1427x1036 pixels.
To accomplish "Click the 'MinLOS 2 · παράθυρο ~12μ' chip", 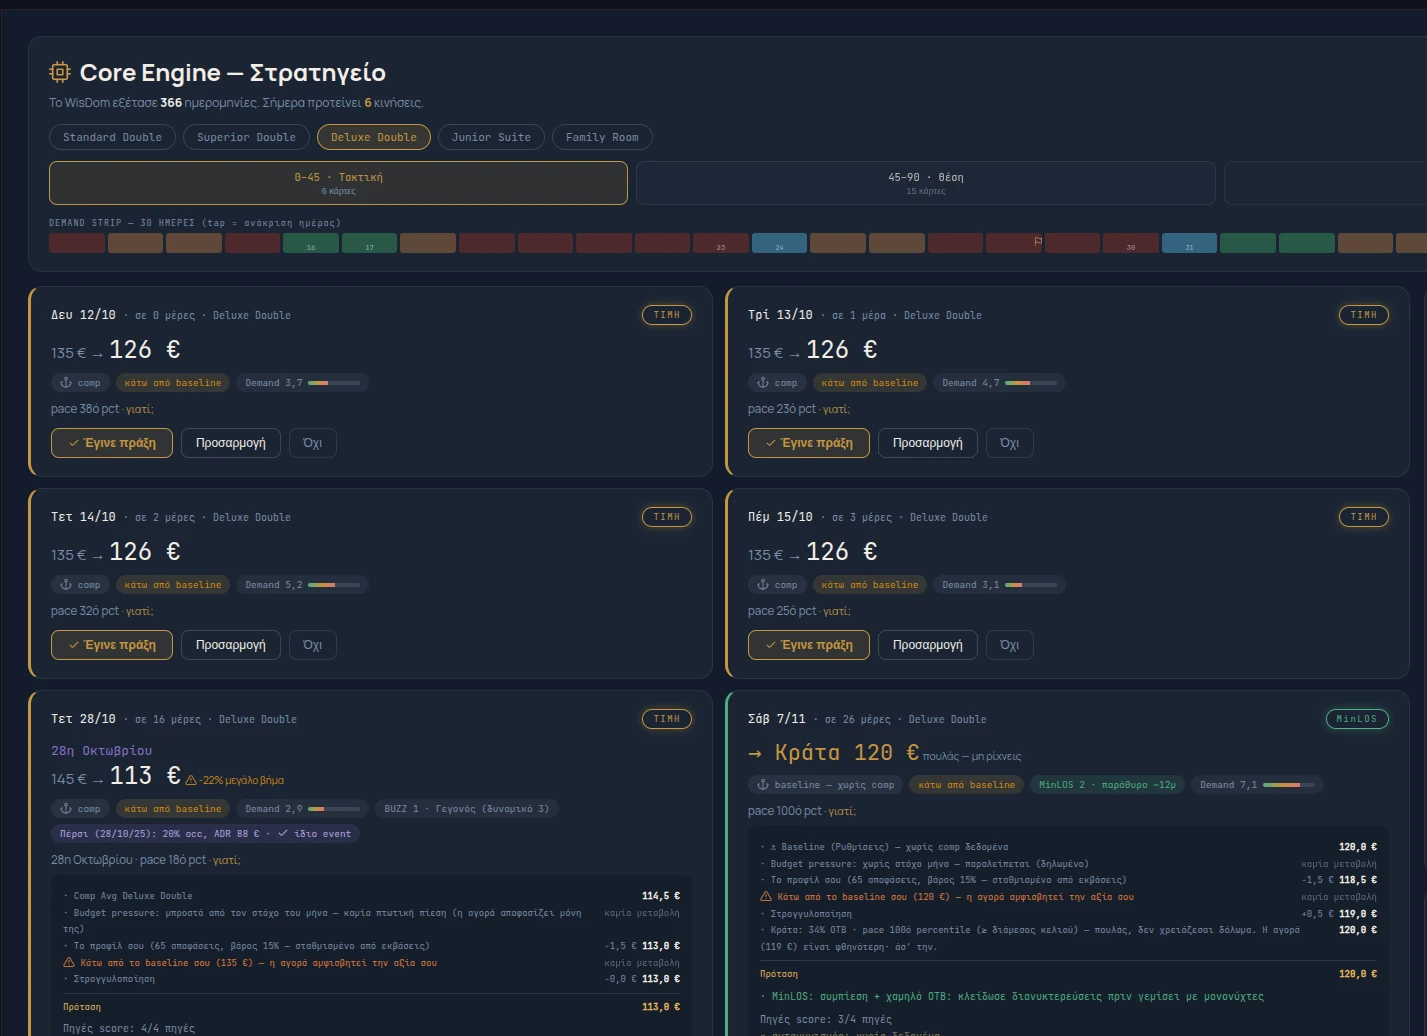I will pyautogui.click(x=1107, y=784).
